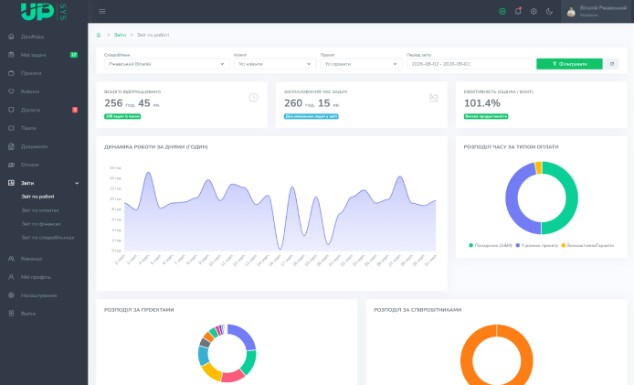Click the Вийти logout icon in sidebar
This screenshot has width=634, height=385.
pos(11,313)
